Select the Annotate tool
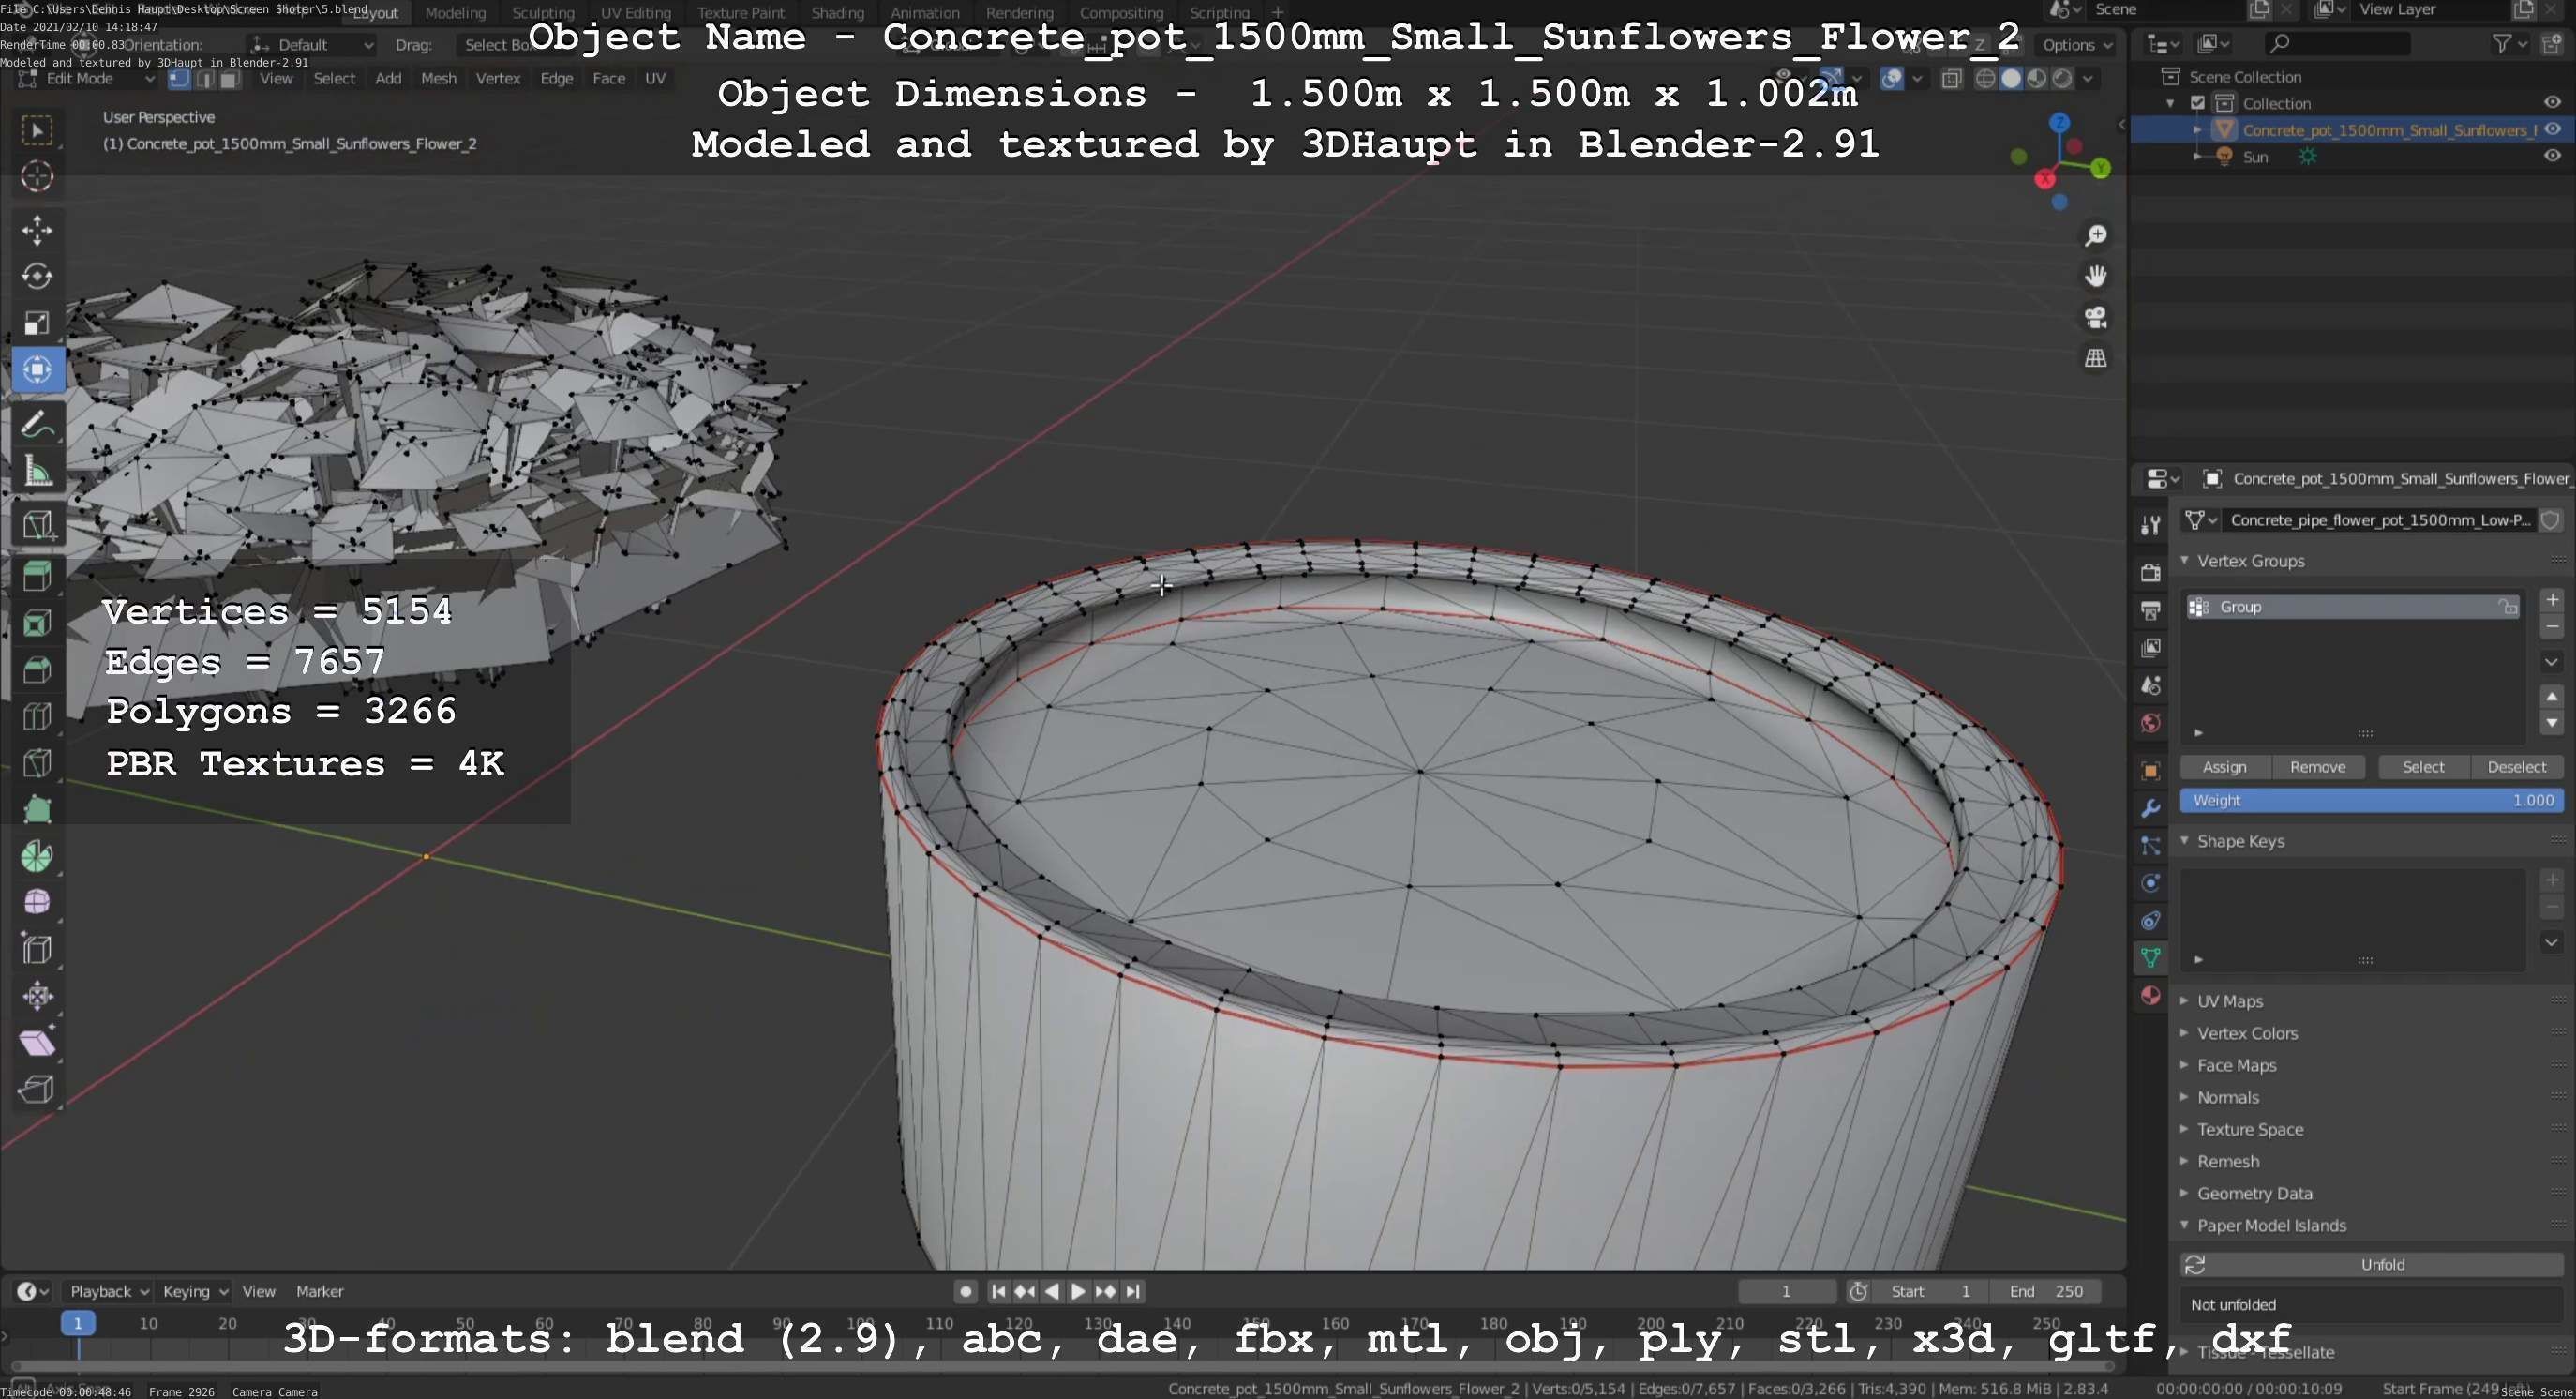2576x1399 pixels. tap(37, 424)
